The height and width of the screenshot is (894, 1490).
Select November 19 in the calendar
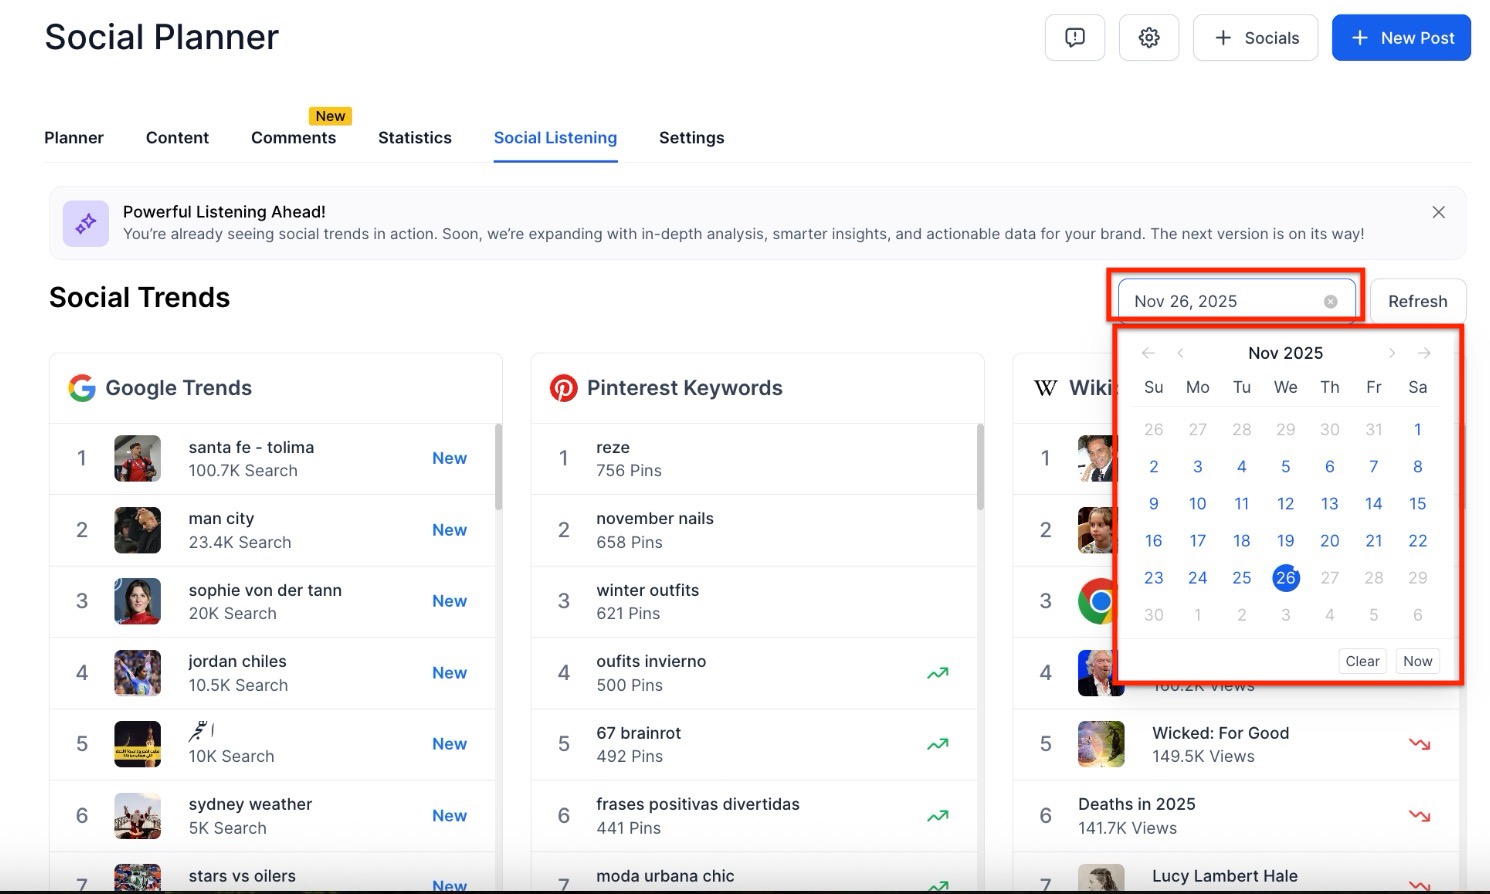[1285, 541]
